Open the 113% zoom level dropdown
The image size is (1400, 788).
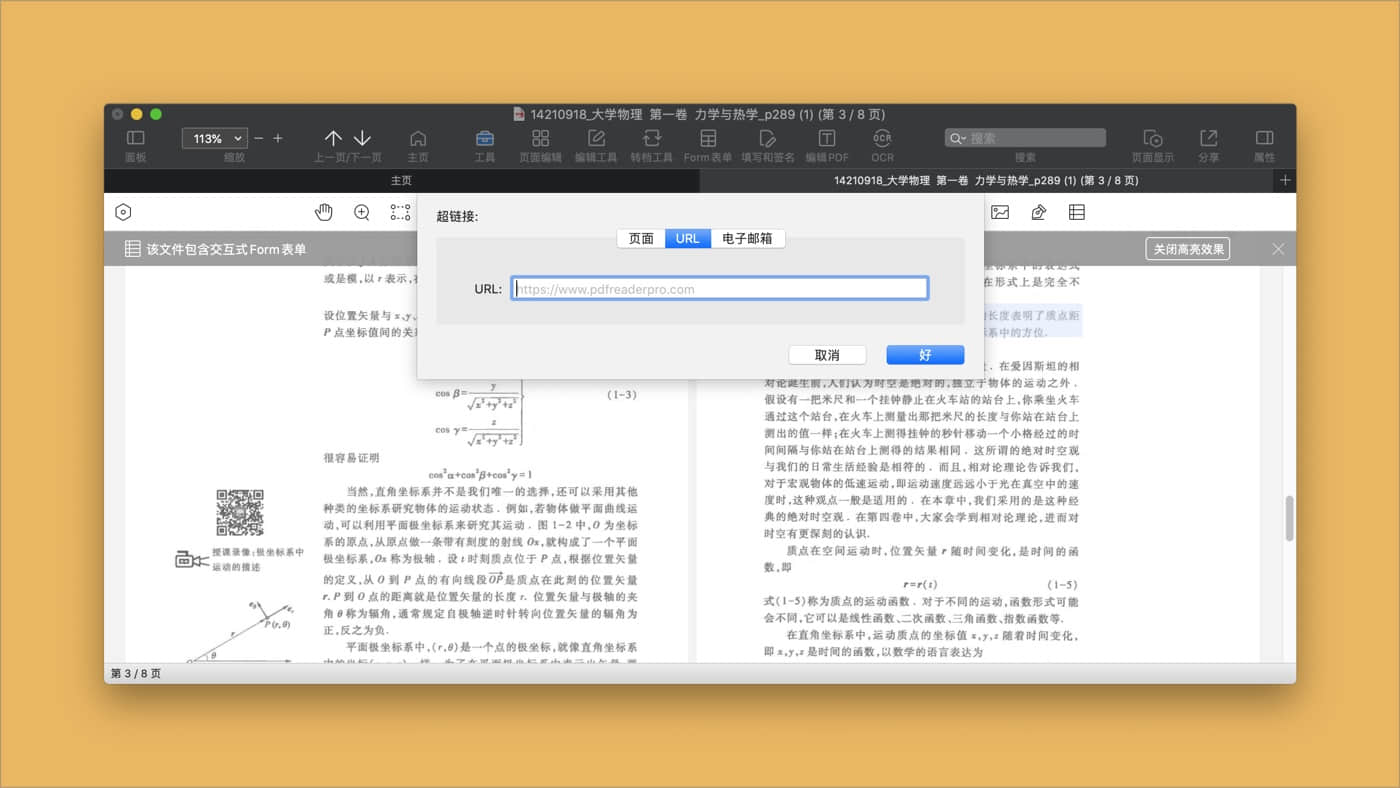214,138
